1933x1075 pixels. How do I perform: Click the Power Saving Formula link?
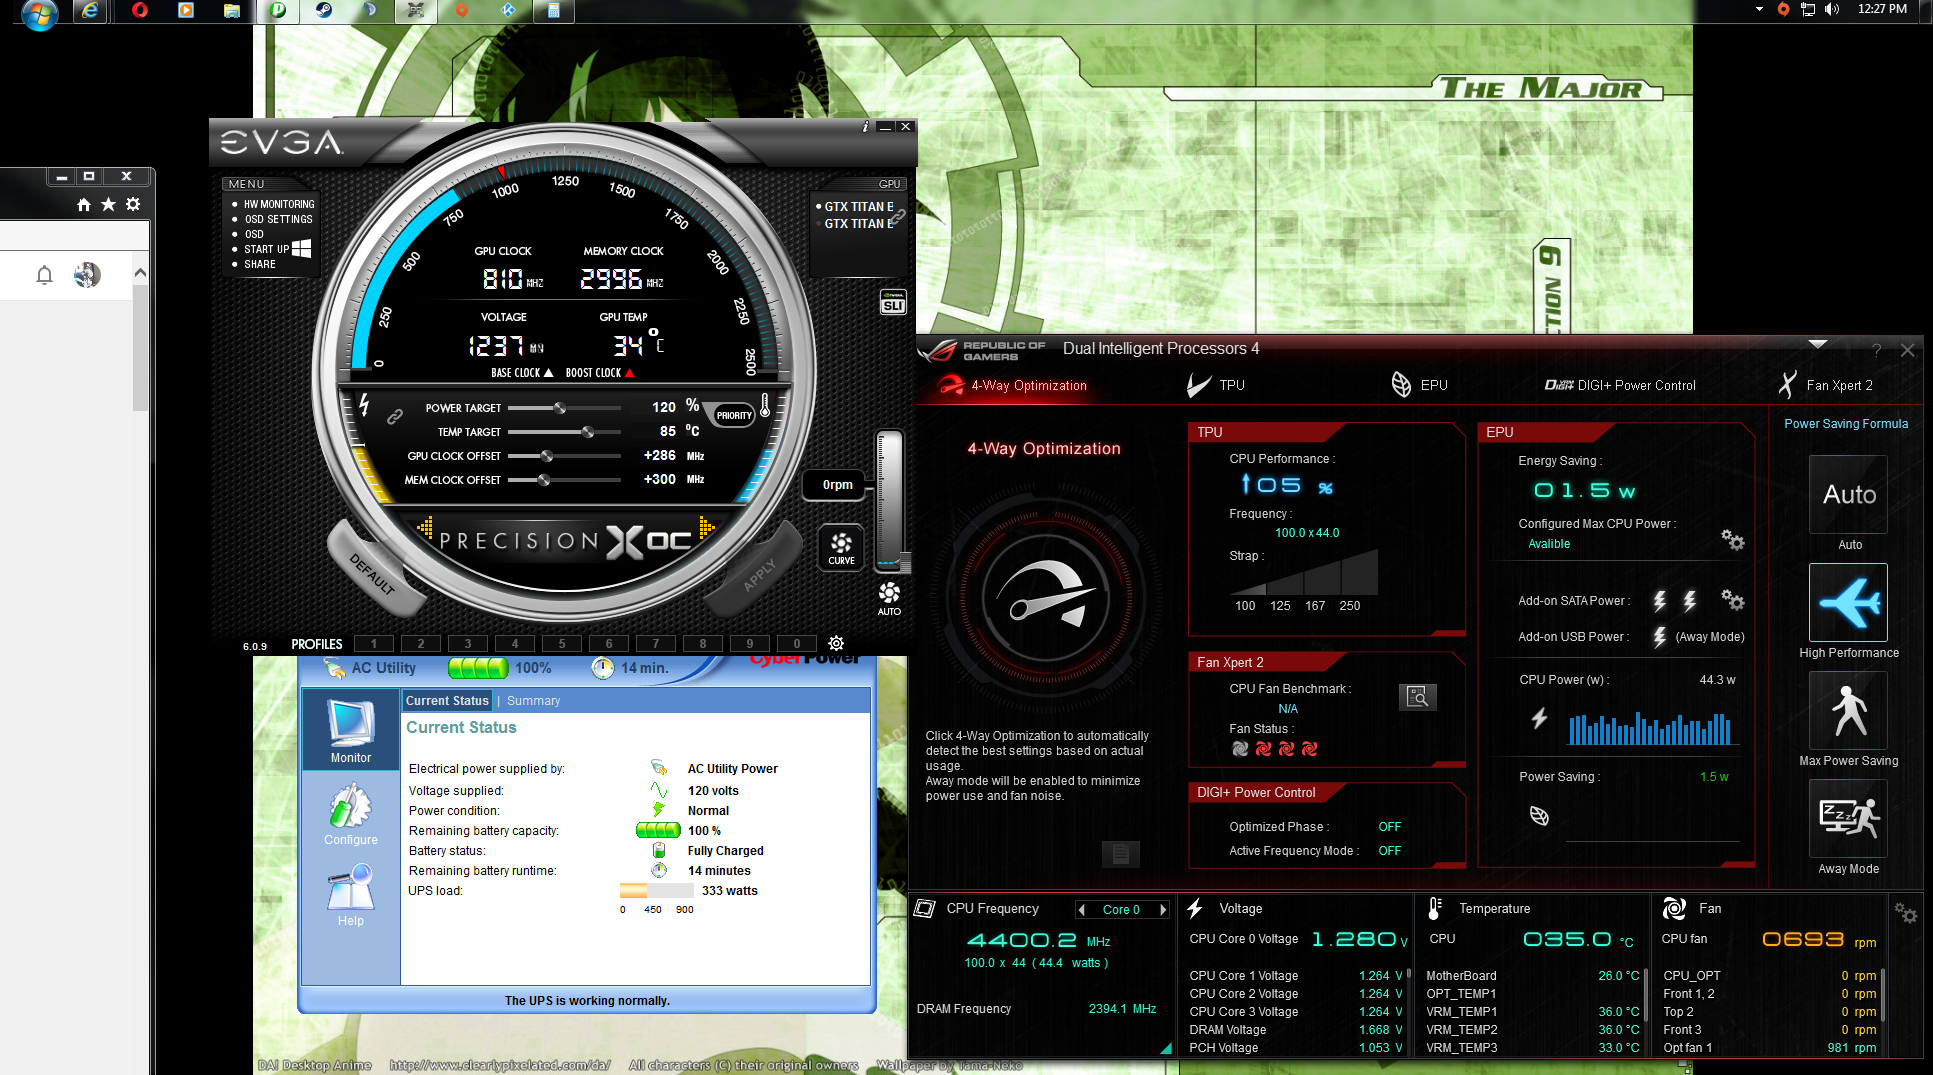(1846, 424)
